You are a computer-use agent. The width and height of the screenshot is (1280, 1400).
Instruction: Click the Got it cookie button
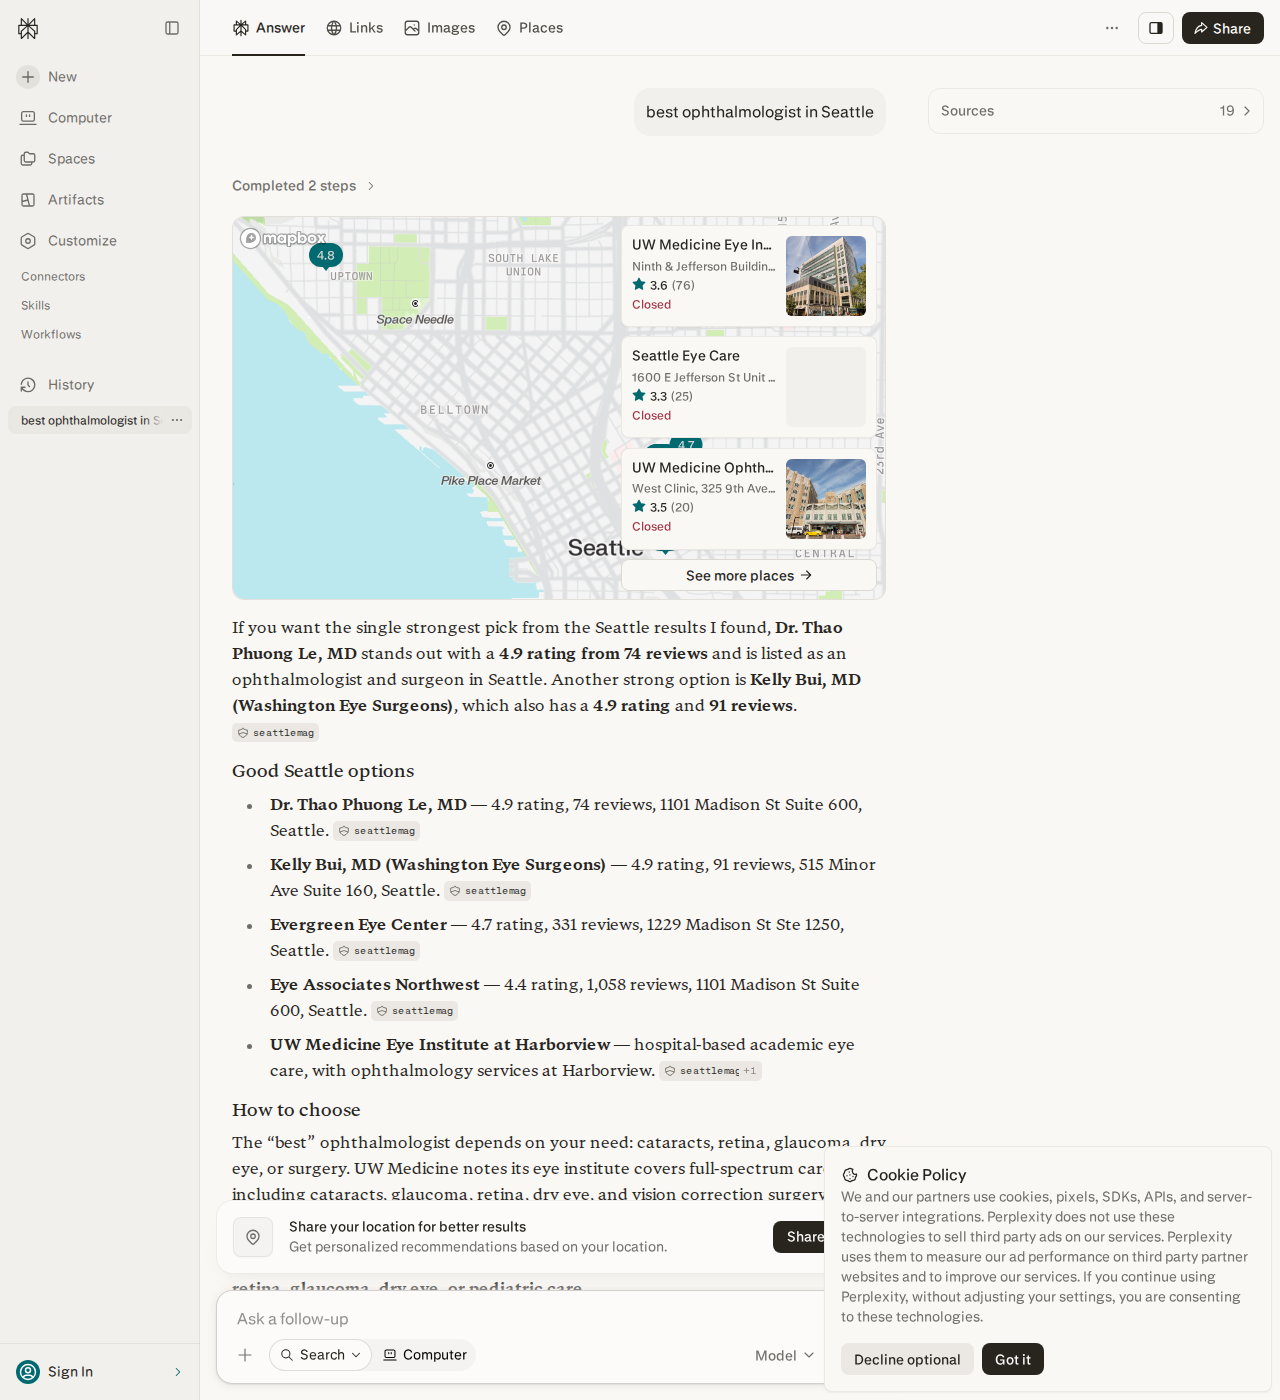tap(1013, 1359)
